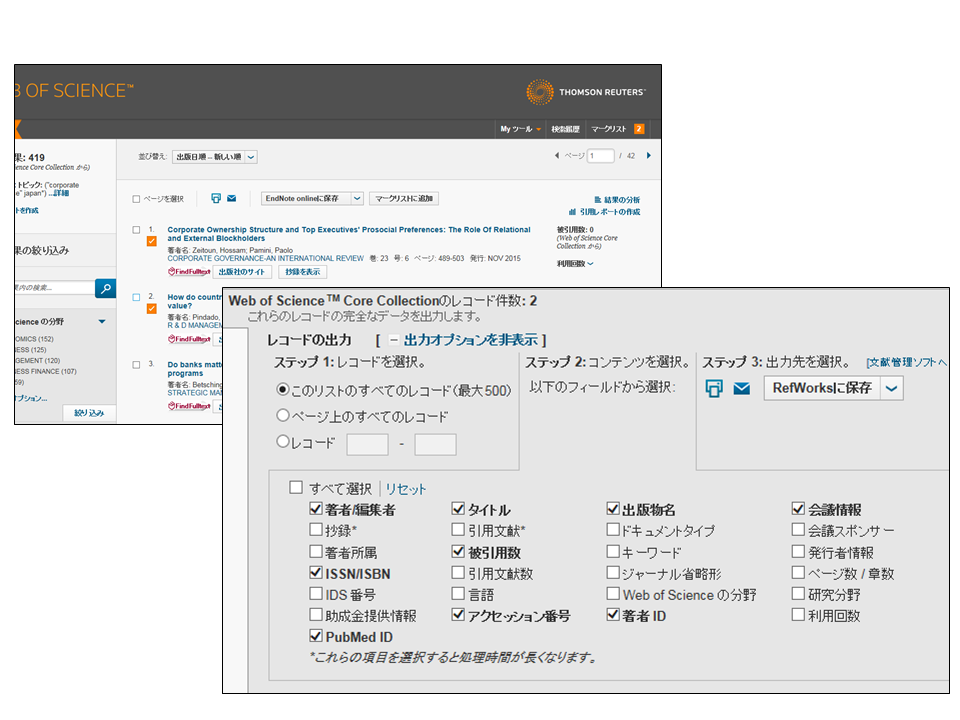Open the マークリスト in the top bar
960x720 pixels.
click(617, 129)
